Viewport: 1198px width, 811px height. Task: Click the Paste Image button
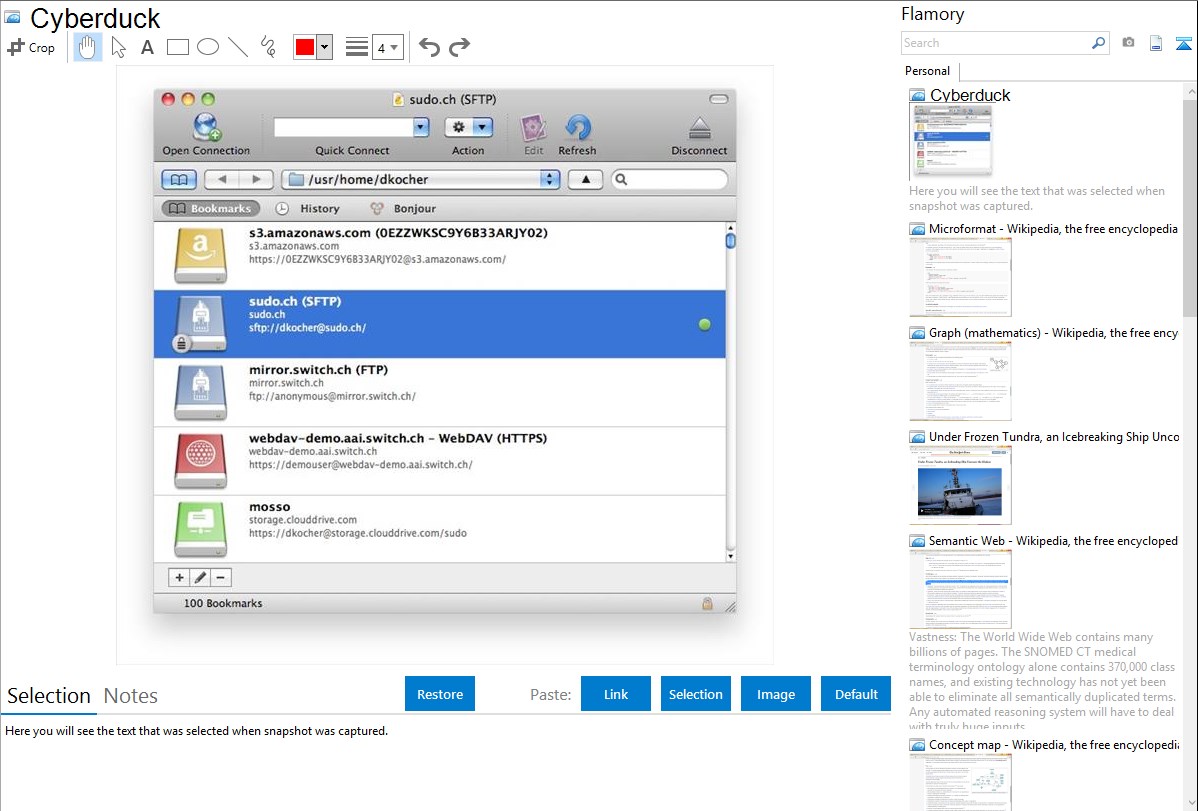point(776,694)
